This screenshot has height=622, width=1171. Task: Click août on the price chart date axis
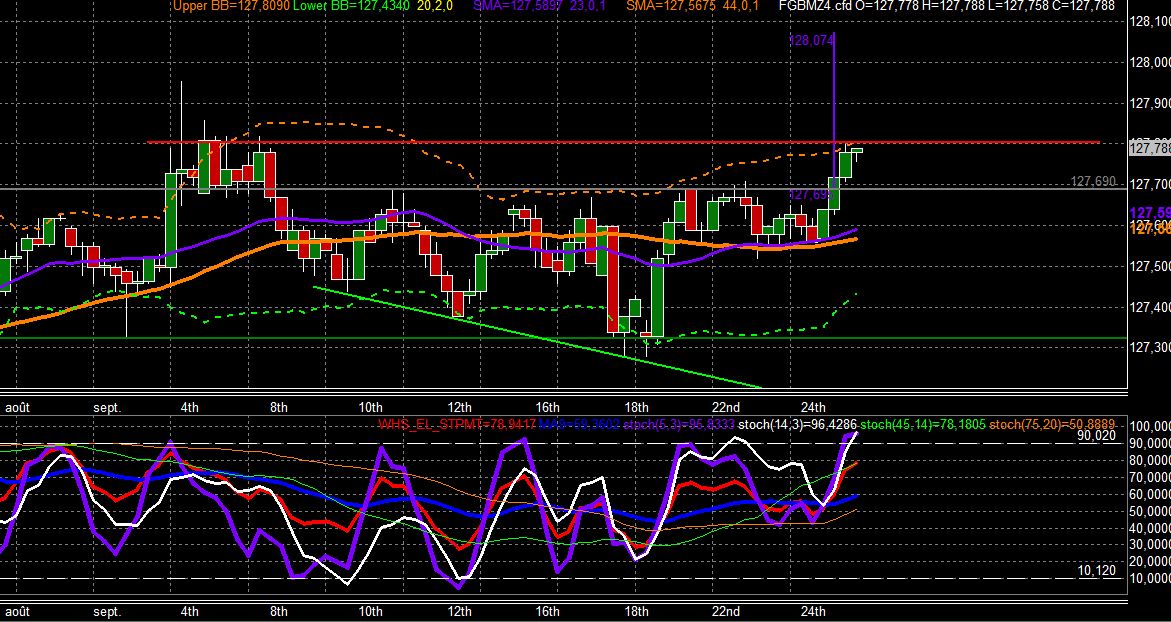18,407
